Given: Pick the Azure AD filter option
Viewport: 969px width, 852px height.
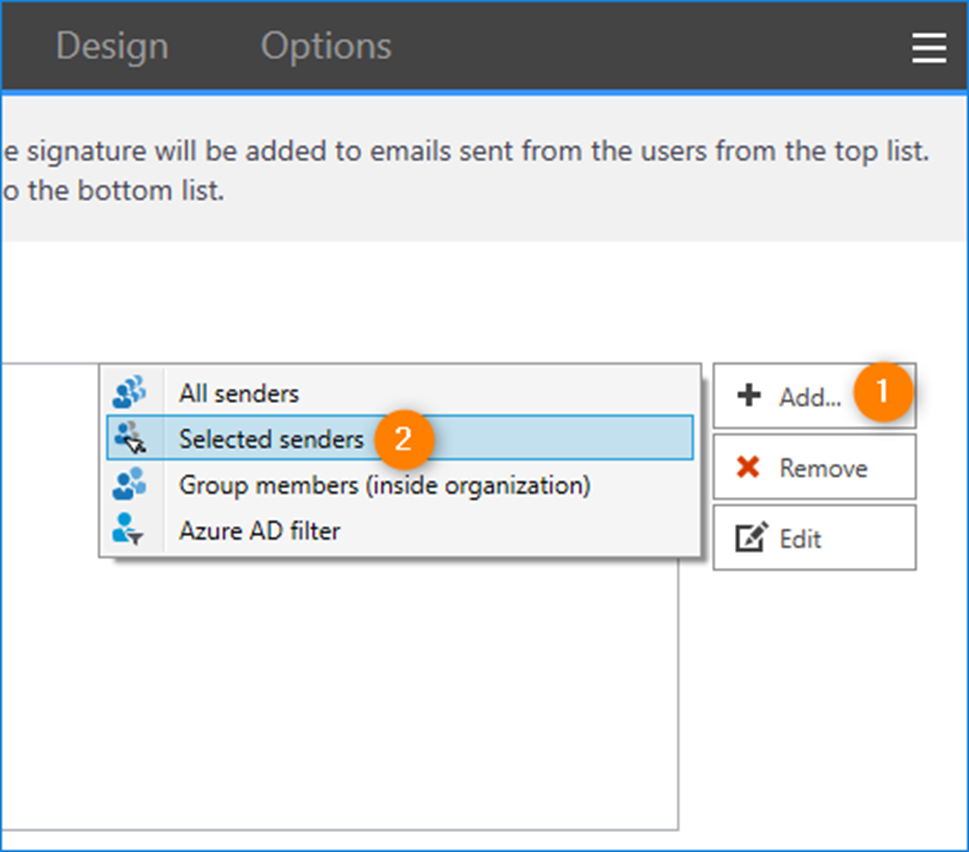Looking at the screenshot, I should [400, 530].
